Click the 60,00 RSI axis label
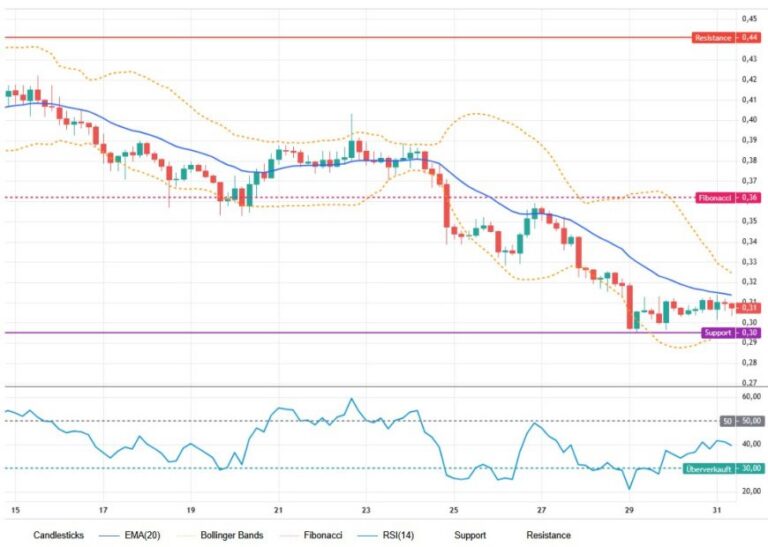The image size is (768, 547). coord(751,396)
